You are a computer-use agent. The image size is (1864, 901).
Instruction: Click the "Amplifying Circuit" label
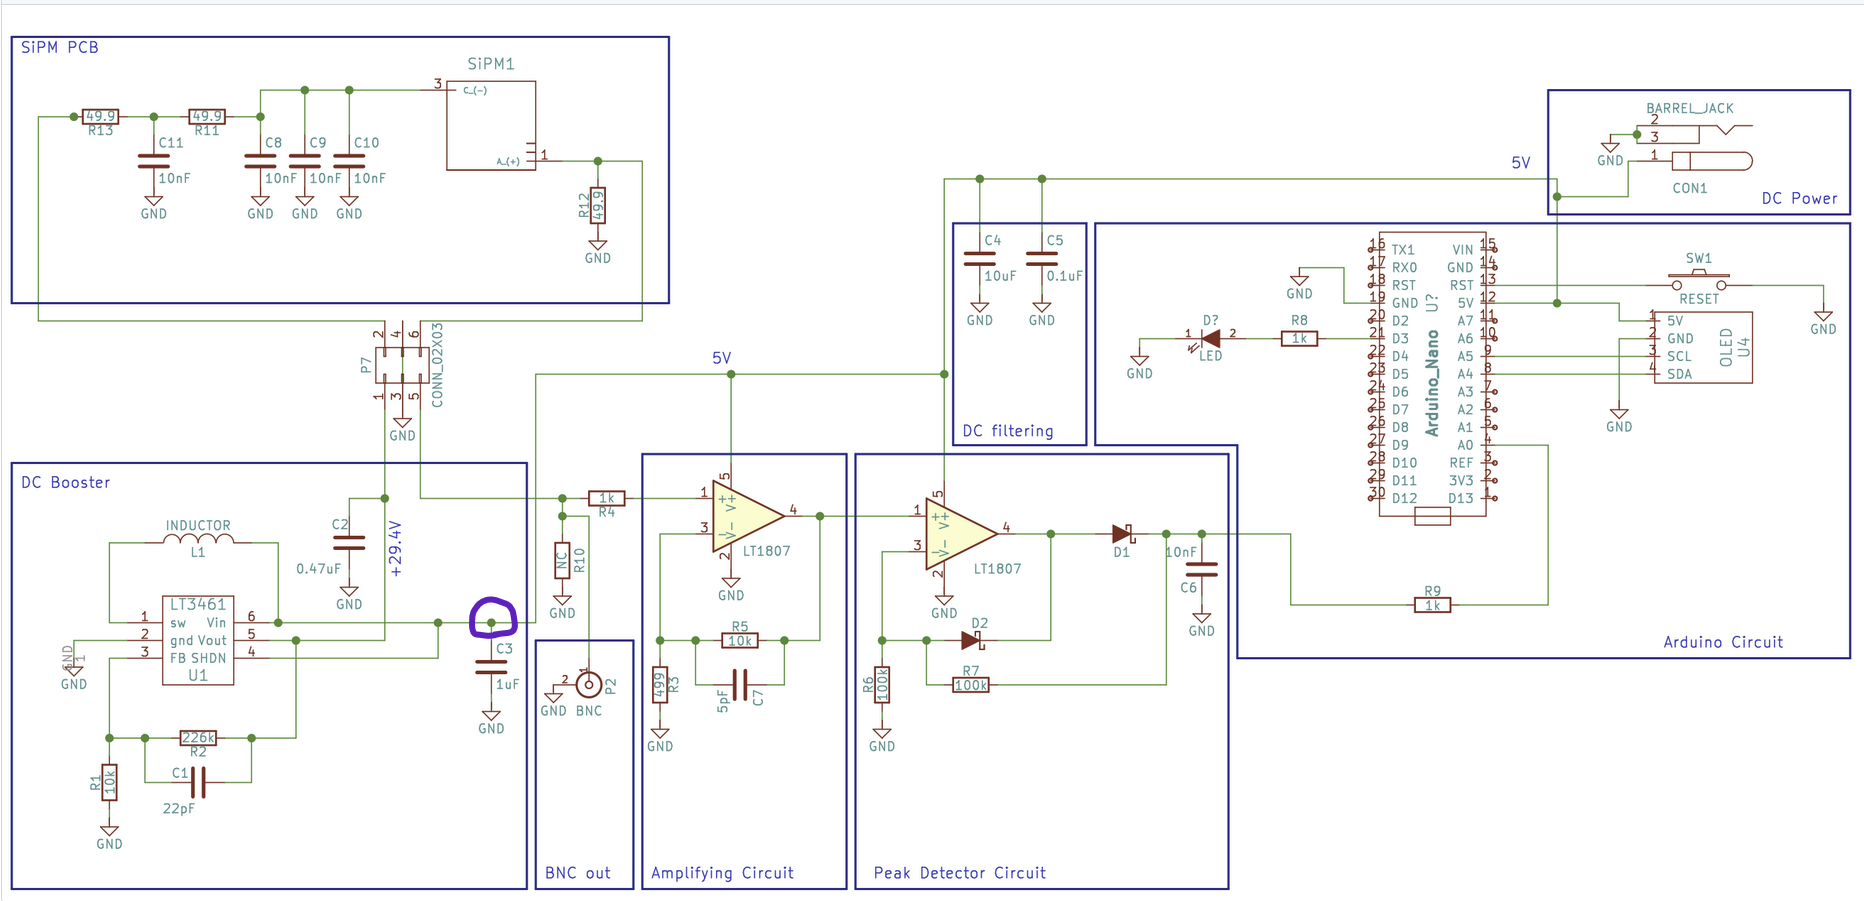click(722, 873)
